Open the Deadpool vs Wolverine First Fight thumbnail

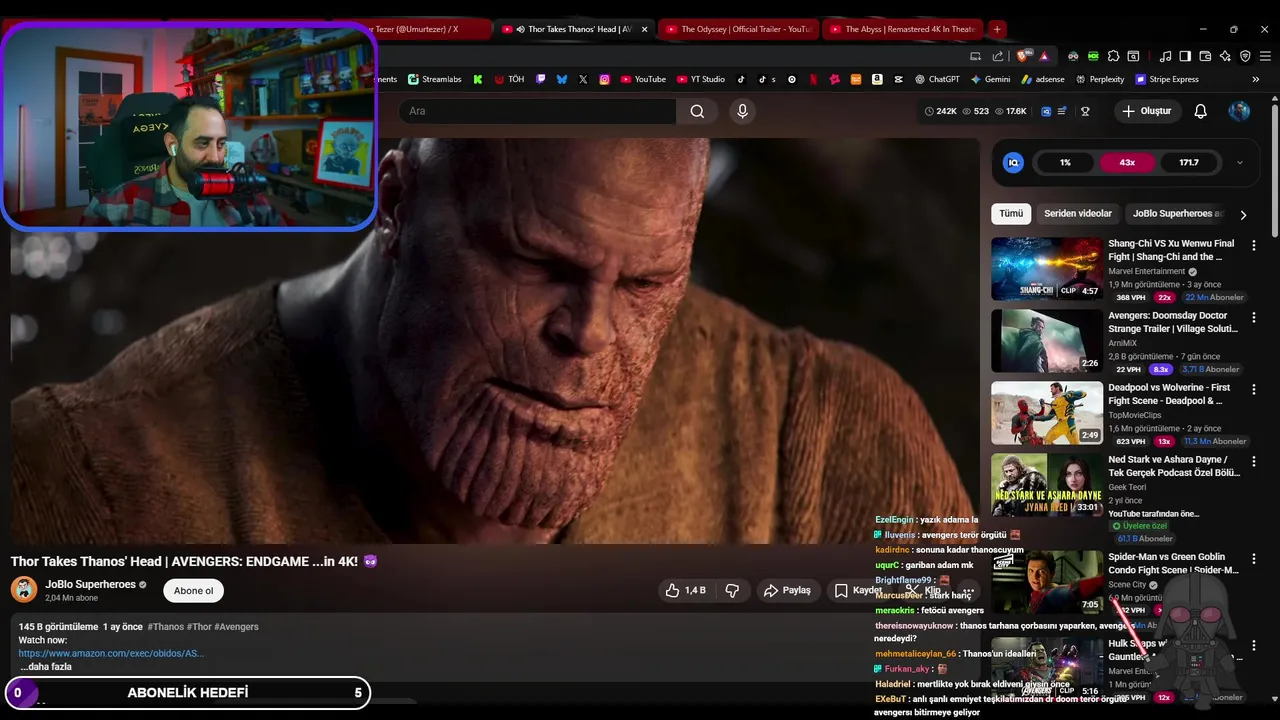tap(1047, 412)
